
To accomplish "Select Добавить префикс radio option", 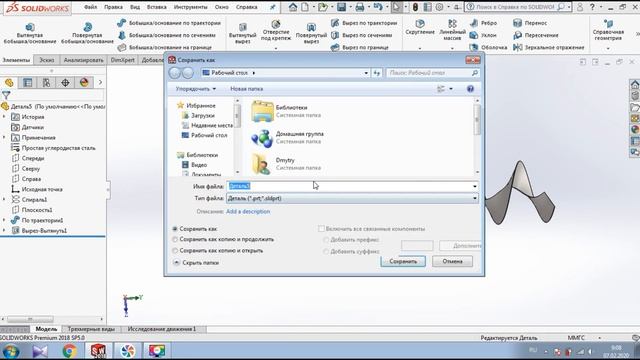I will 326,240.
